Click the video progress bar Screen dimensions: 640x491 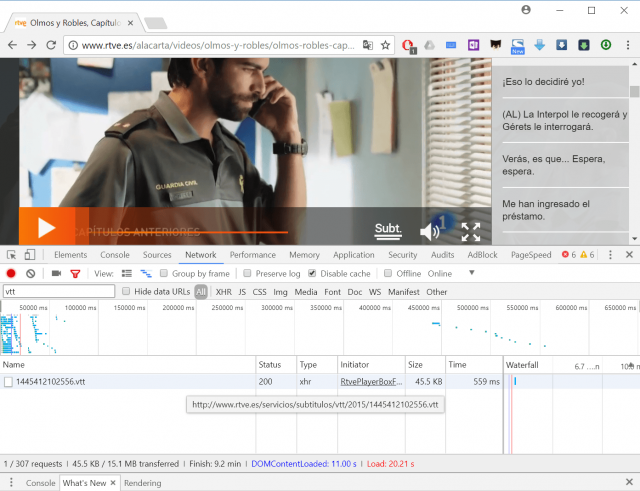(x=182, y=232)
